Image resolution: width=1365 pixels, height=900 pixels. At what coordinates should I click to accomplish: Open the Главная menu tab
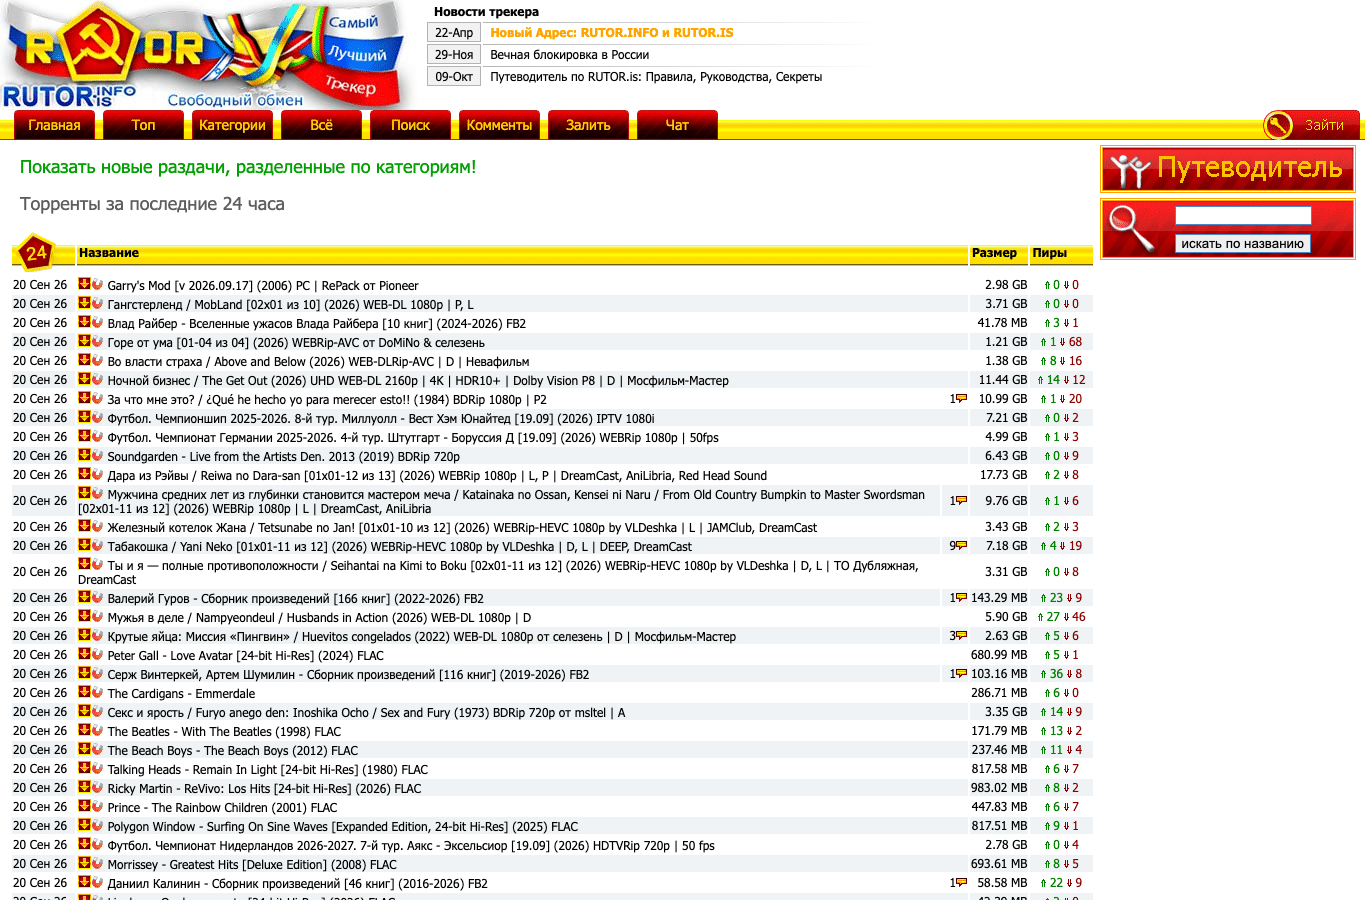coord(54,125)
